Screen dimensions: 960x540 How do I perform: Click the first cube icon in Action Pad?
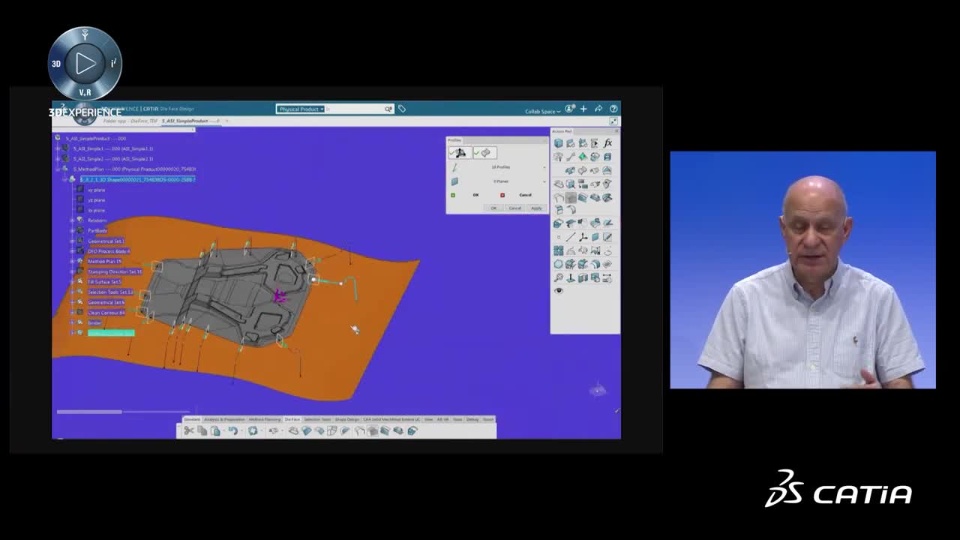(x=558, y=143)
